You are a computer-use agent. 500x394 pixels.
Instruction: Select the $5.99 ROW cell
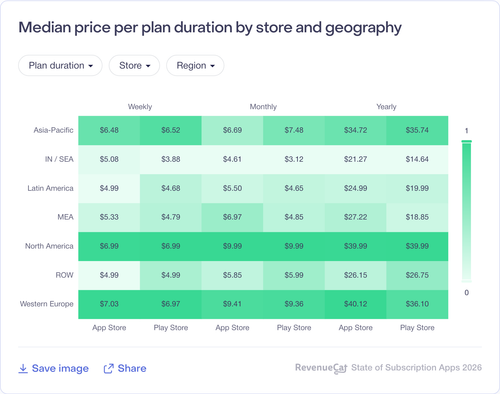tap(294, 275)
